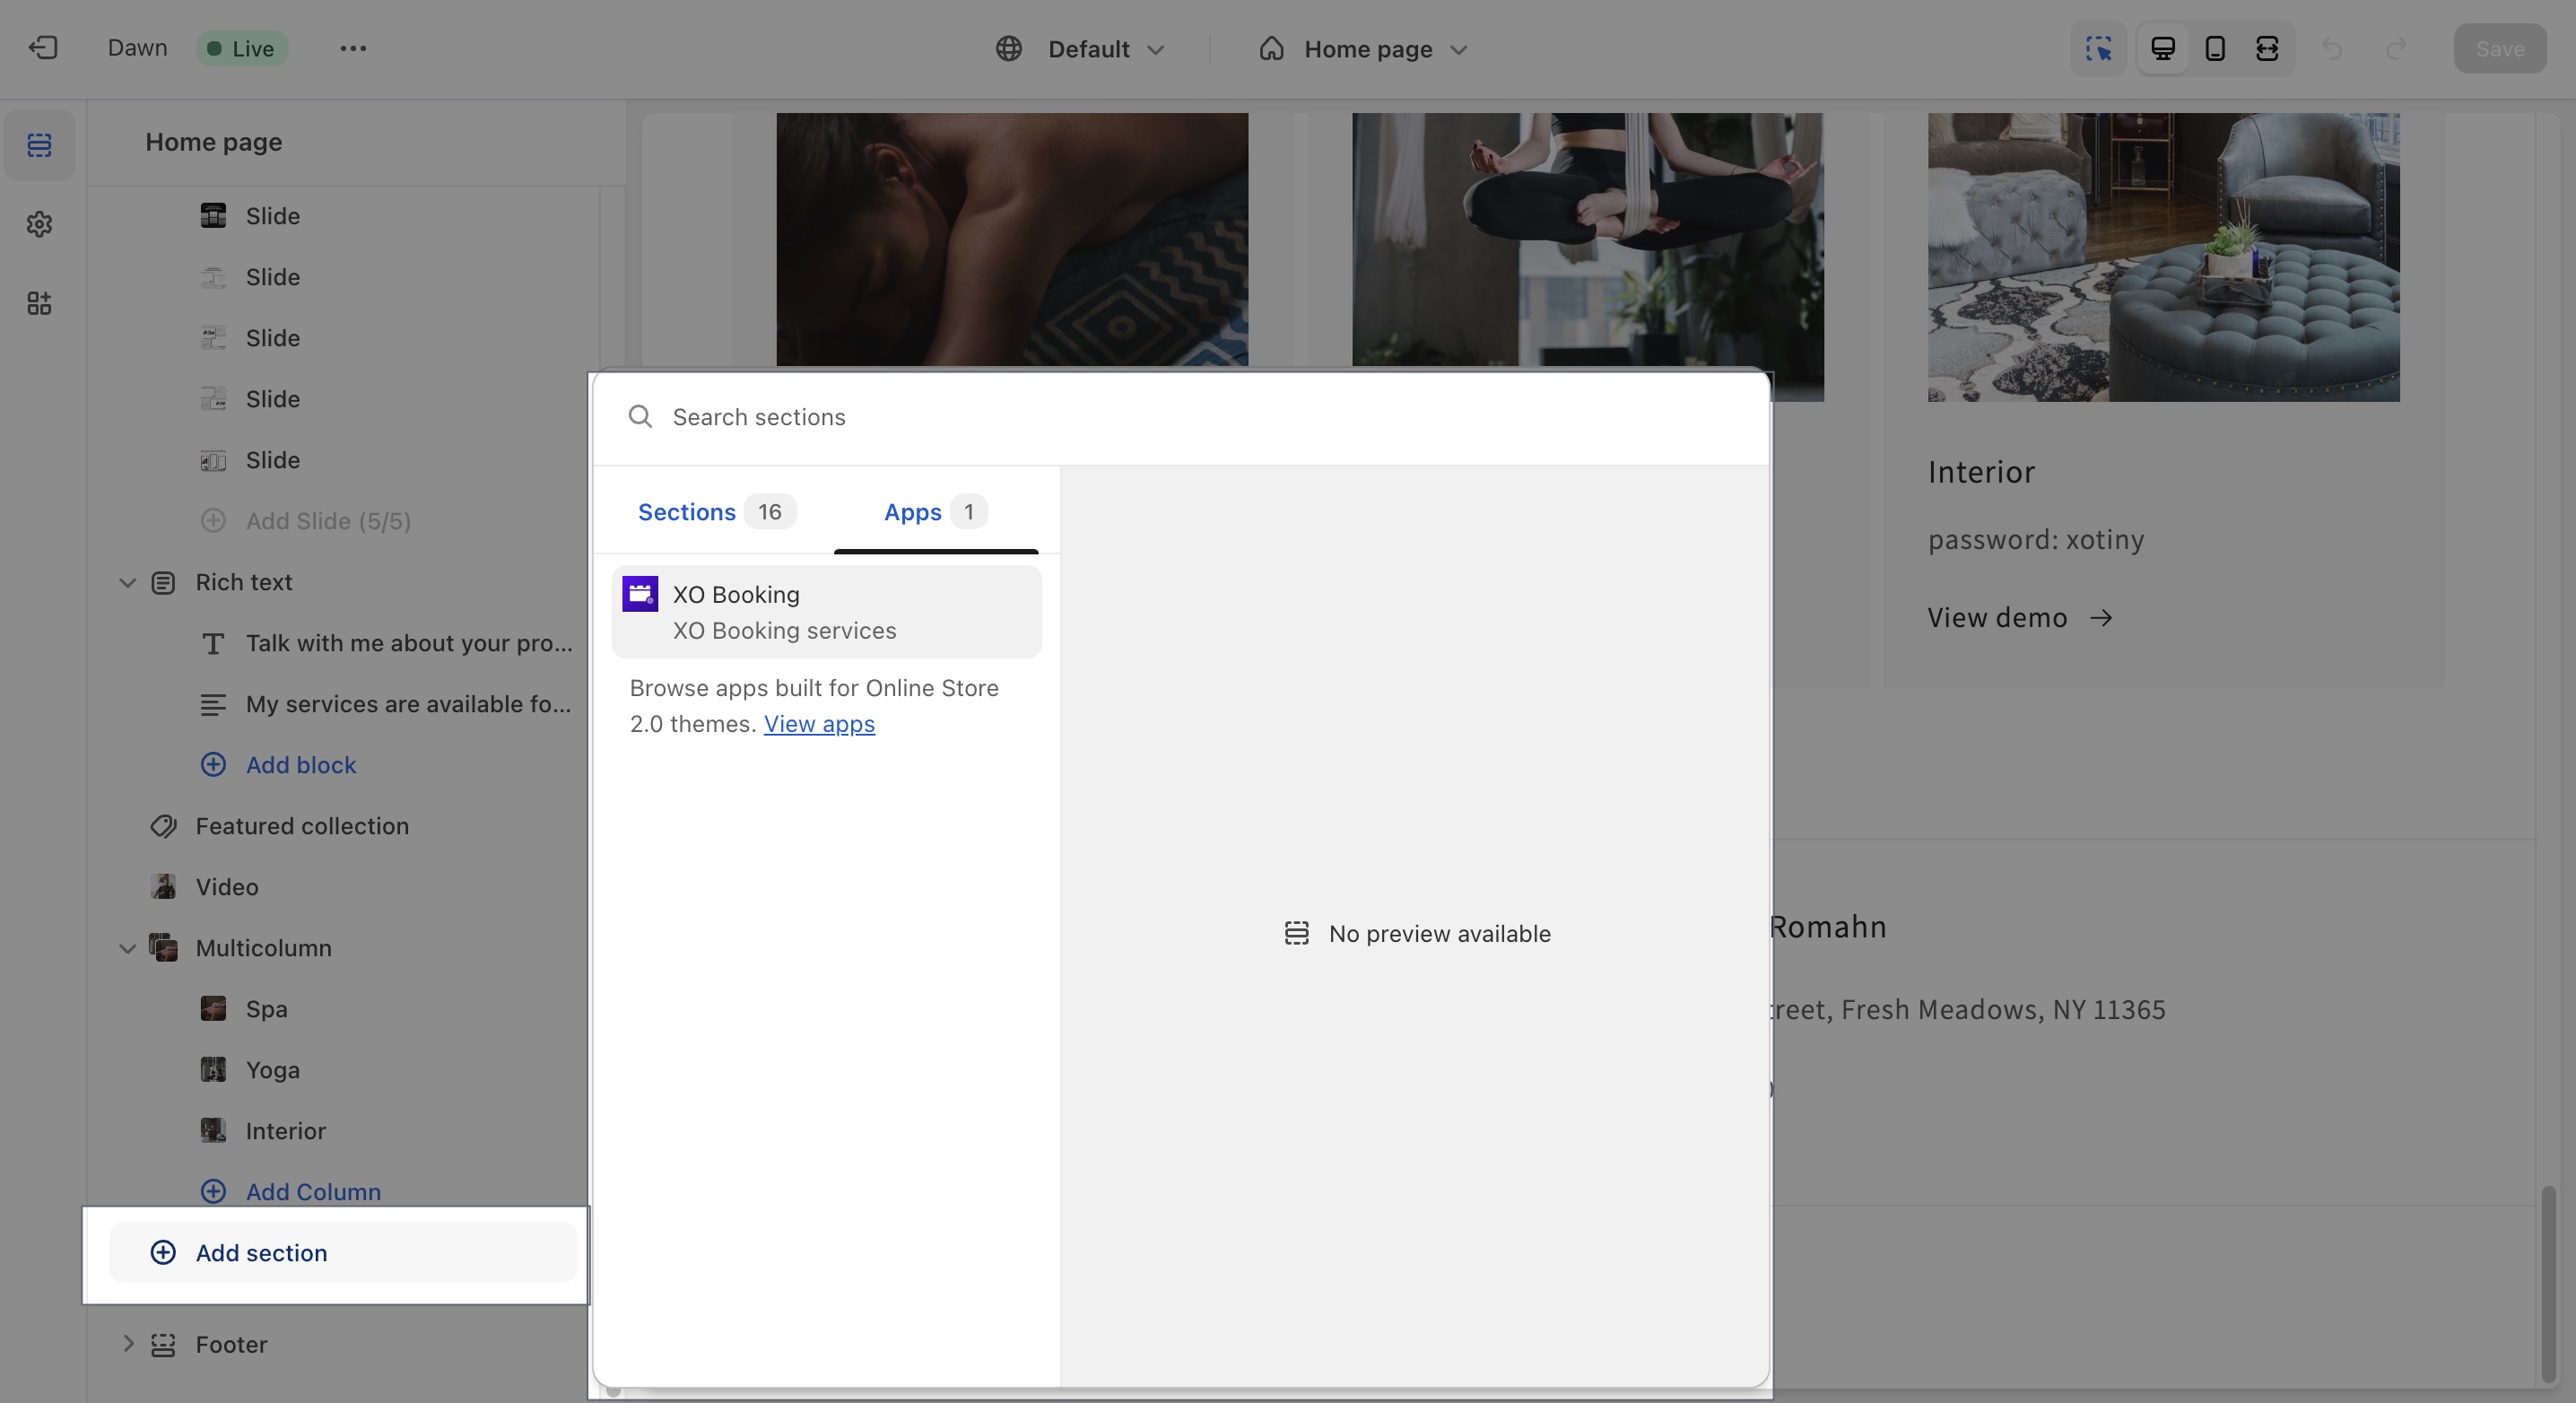The width and height of the screenshot is (2576, 1403).
Task: Switch to desktop preview
Action: (2163, 47)
